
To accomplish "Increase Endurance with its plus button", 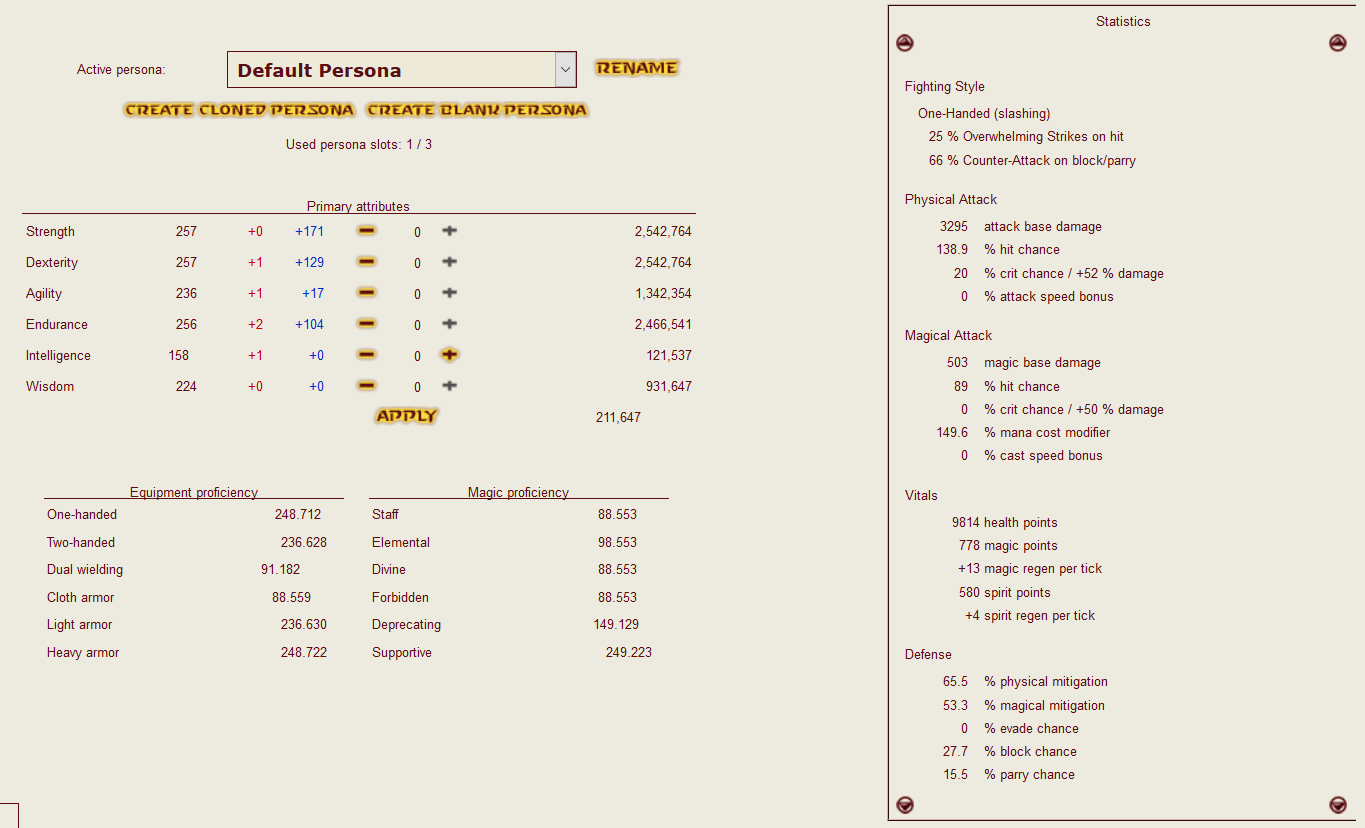I will 450,324.
